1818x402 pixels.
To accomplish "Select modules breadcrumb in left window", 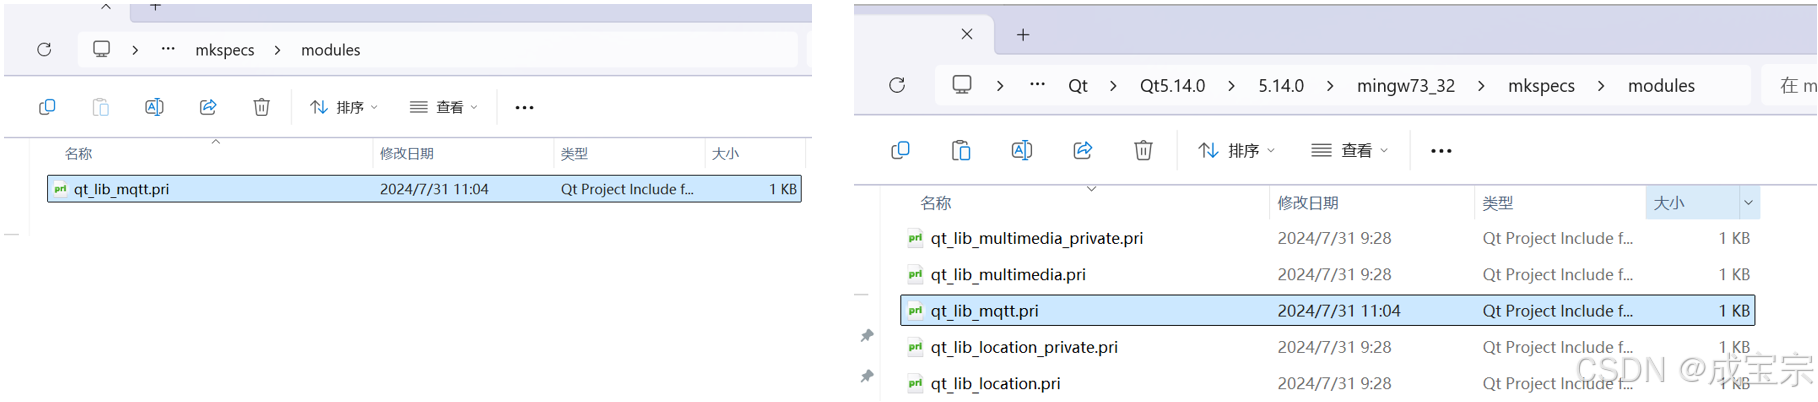I will coord(331,50).
